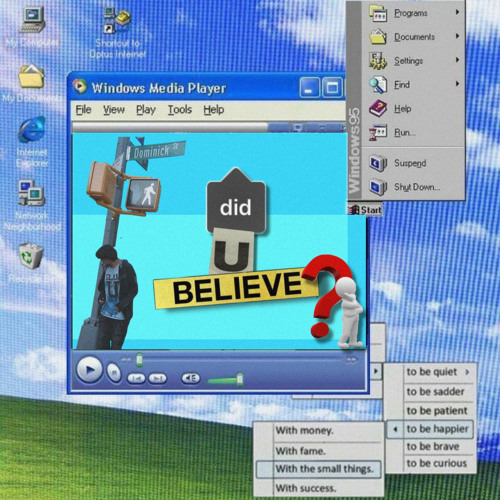Open the Play menu
Screen dimensions: 500x500
point(146,110)
